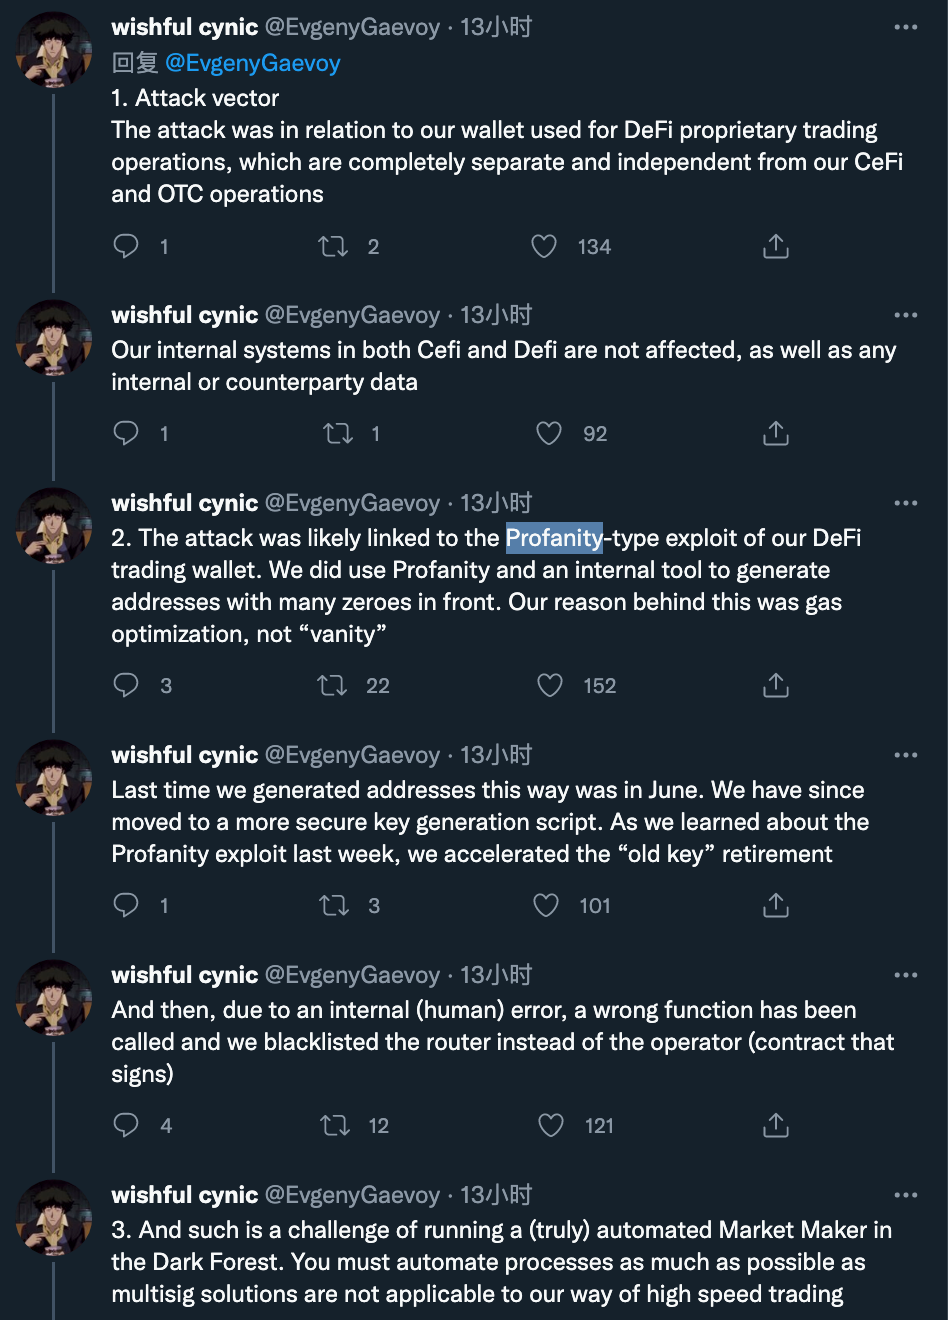Click the @EvgenyGaevoy reply mention link
The width and height of the screenshot is (948, 1320).
(x=252, y=63)
